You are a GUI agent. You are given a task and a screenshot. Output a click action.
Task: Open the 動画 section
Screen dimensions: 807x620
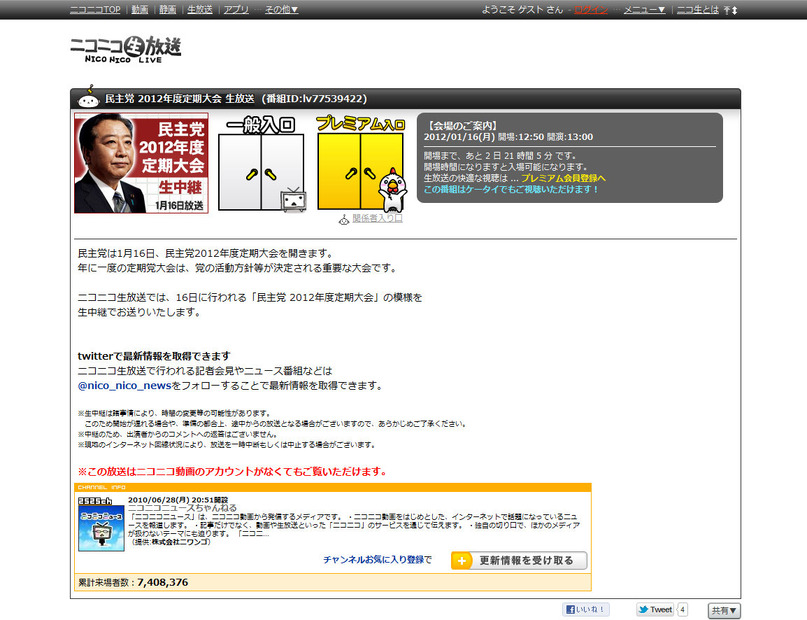click(x=140, y=10)
